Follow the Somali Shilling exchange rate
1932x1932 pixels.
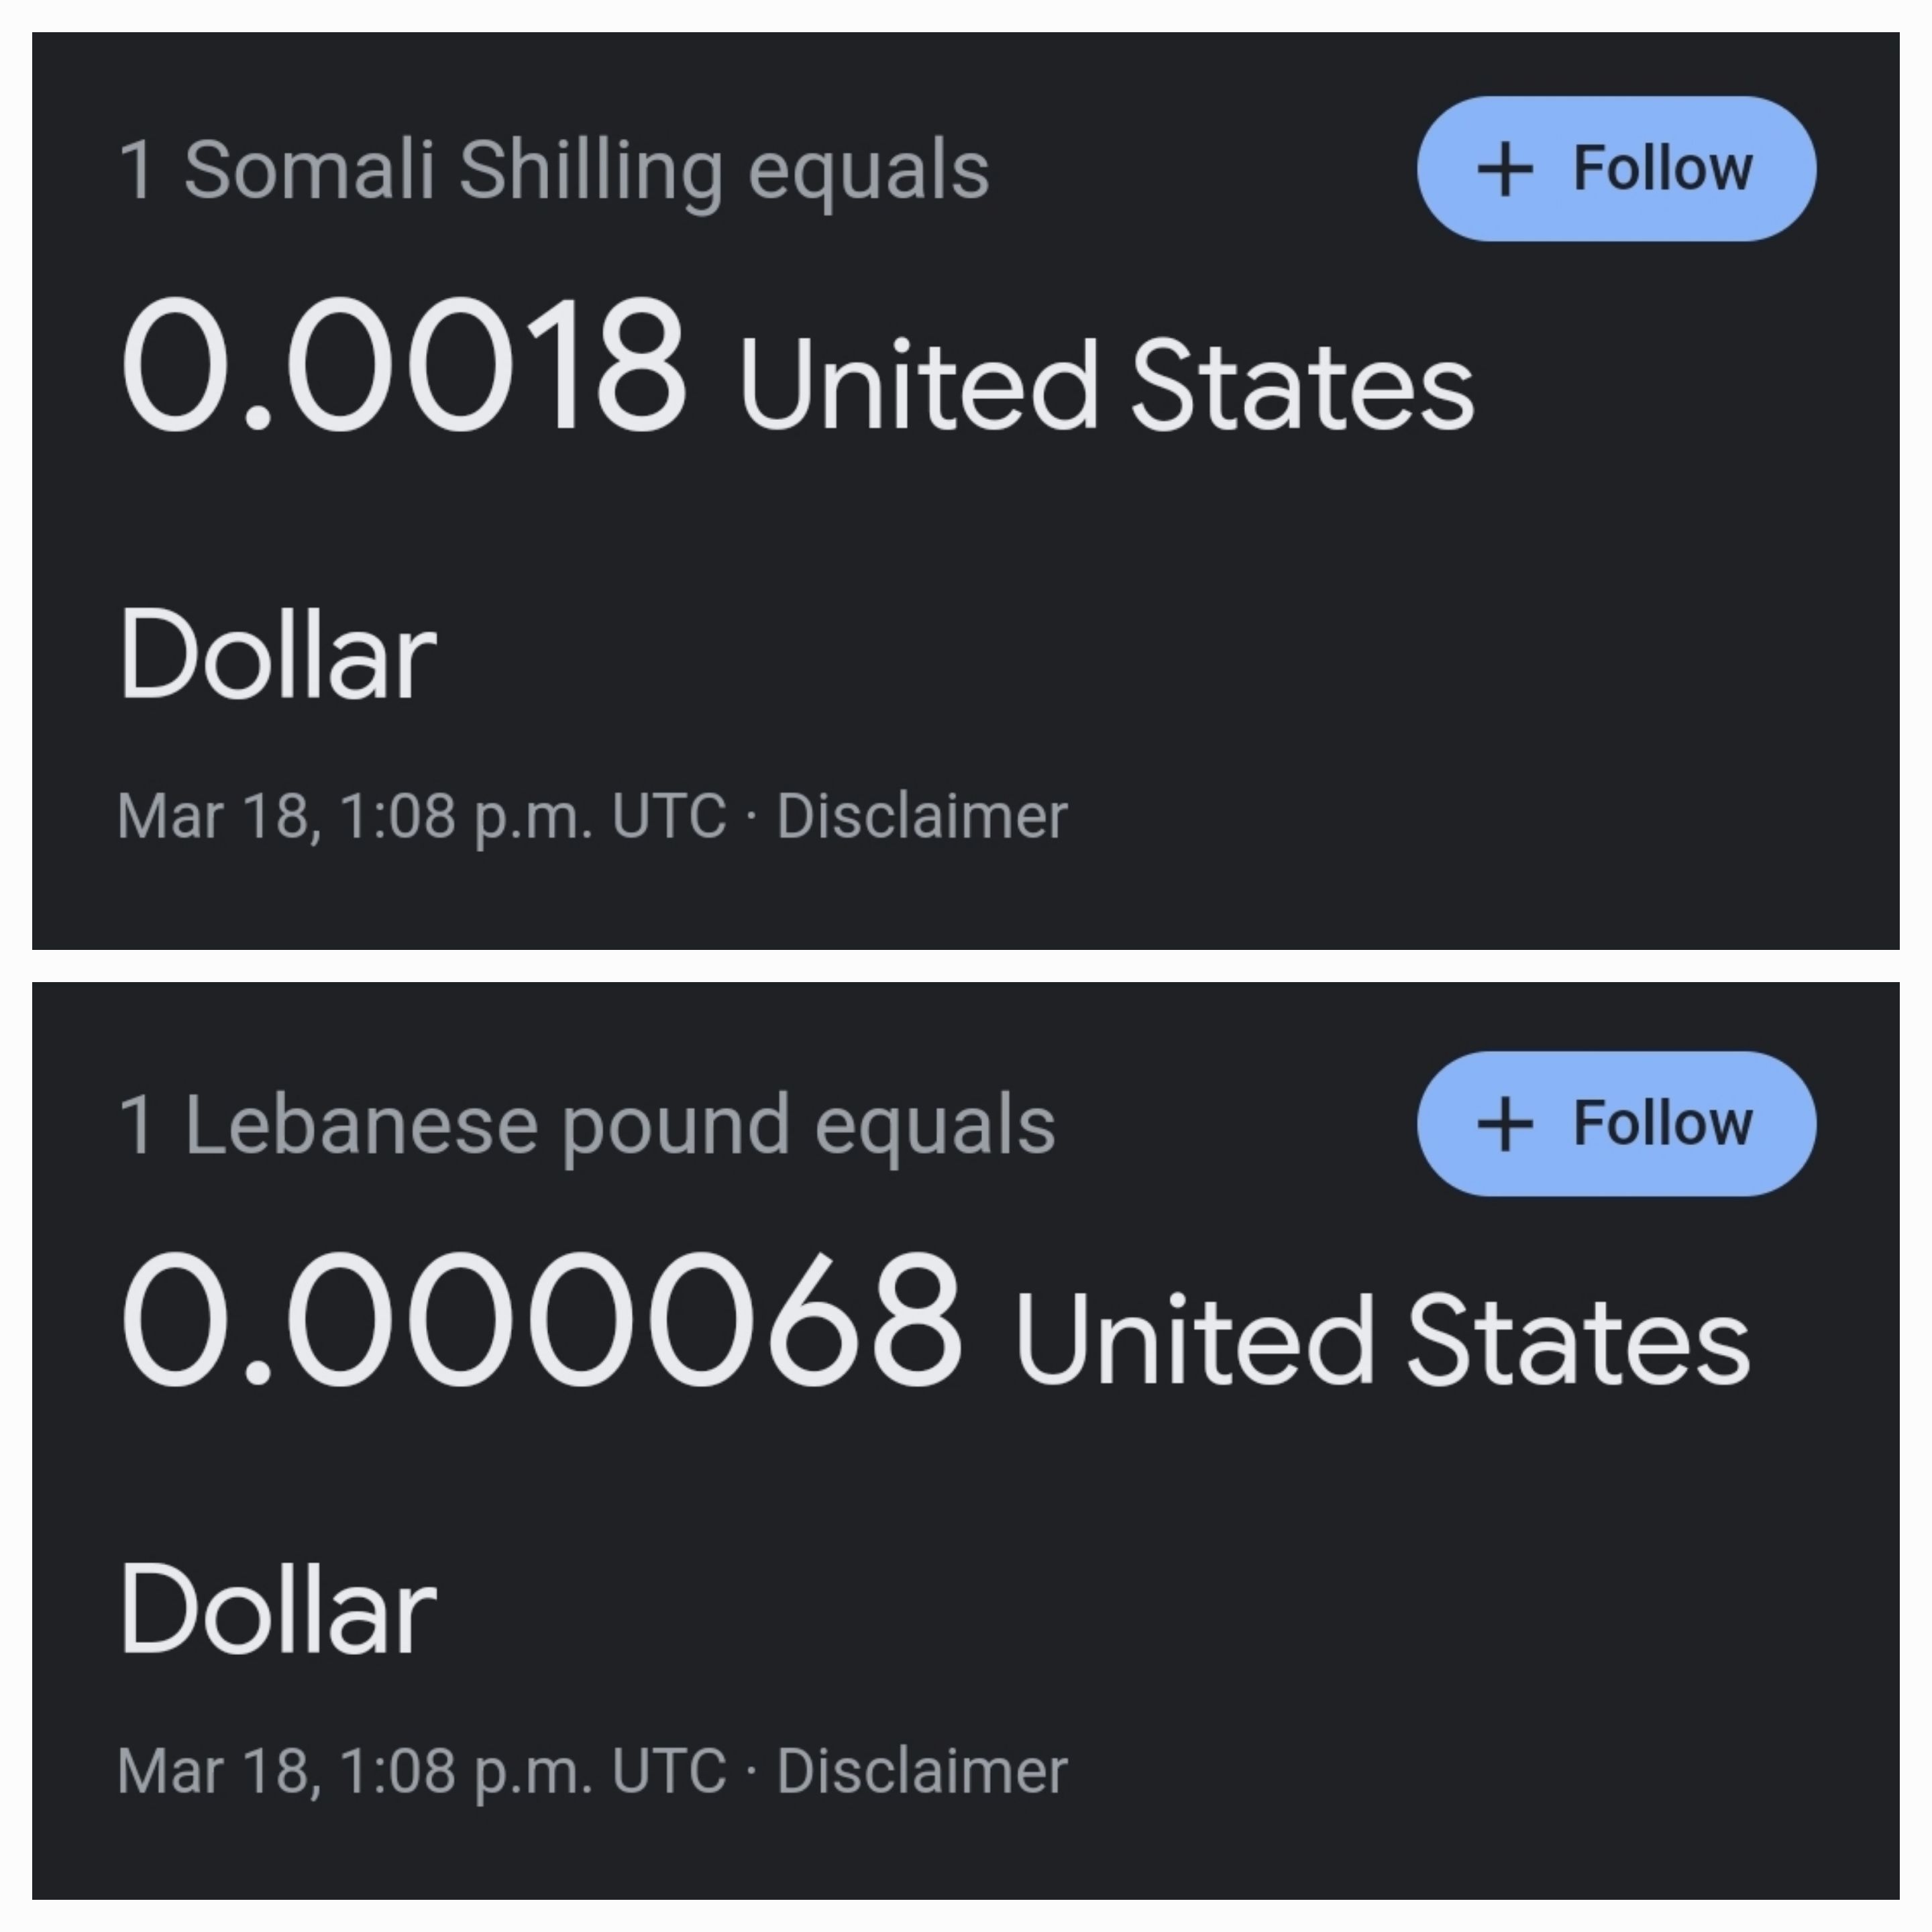1616,169
